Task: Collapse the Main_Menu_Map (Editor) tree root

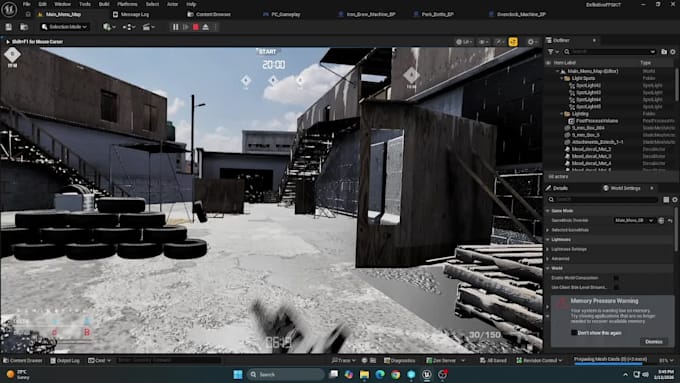Action: (x=557, y=71)
